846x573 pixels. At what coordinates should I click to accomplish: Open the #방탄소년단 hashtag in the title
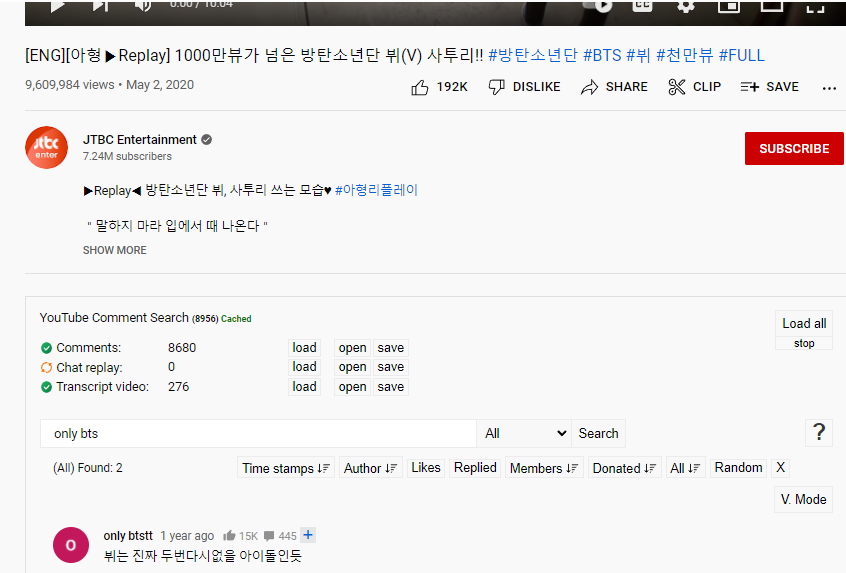[x=533, y=56]
